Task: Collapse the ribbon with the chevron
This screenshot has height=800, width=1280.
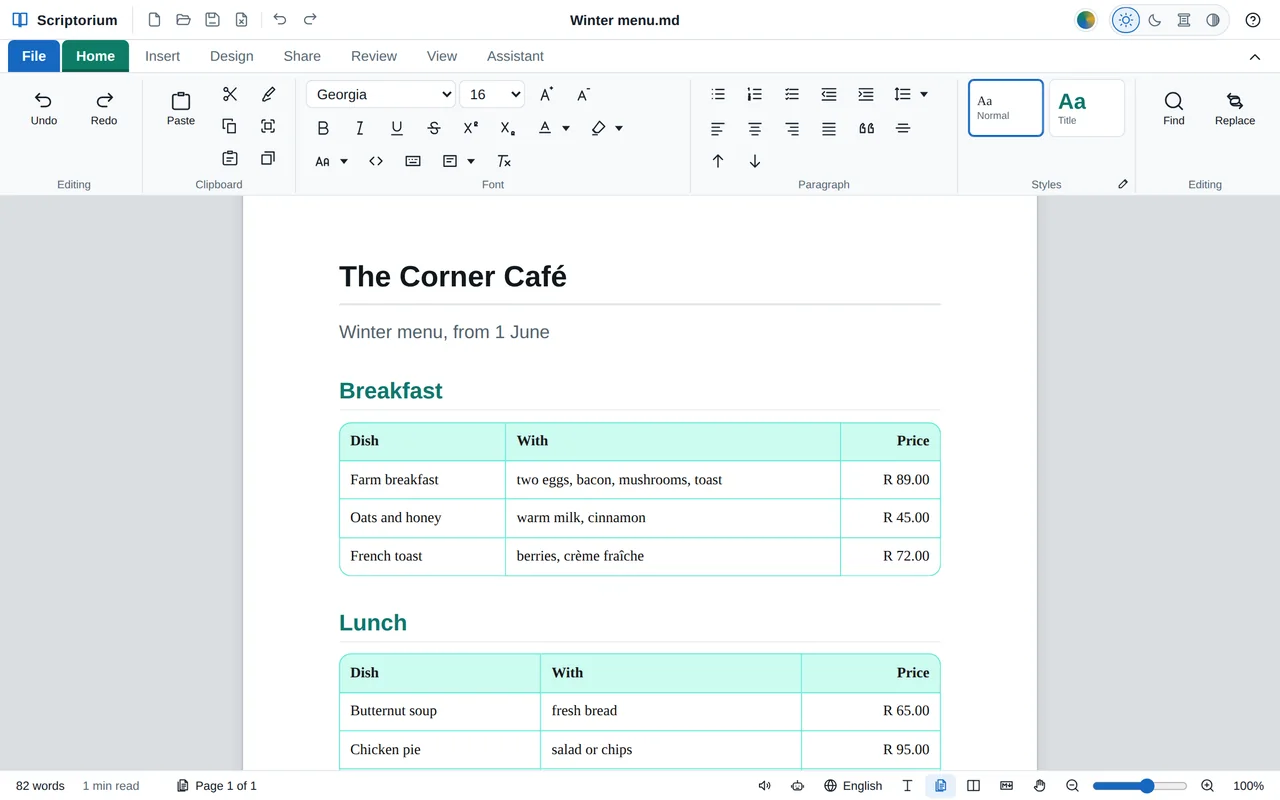Action: pyautogui.click(x=1255, y=57)
